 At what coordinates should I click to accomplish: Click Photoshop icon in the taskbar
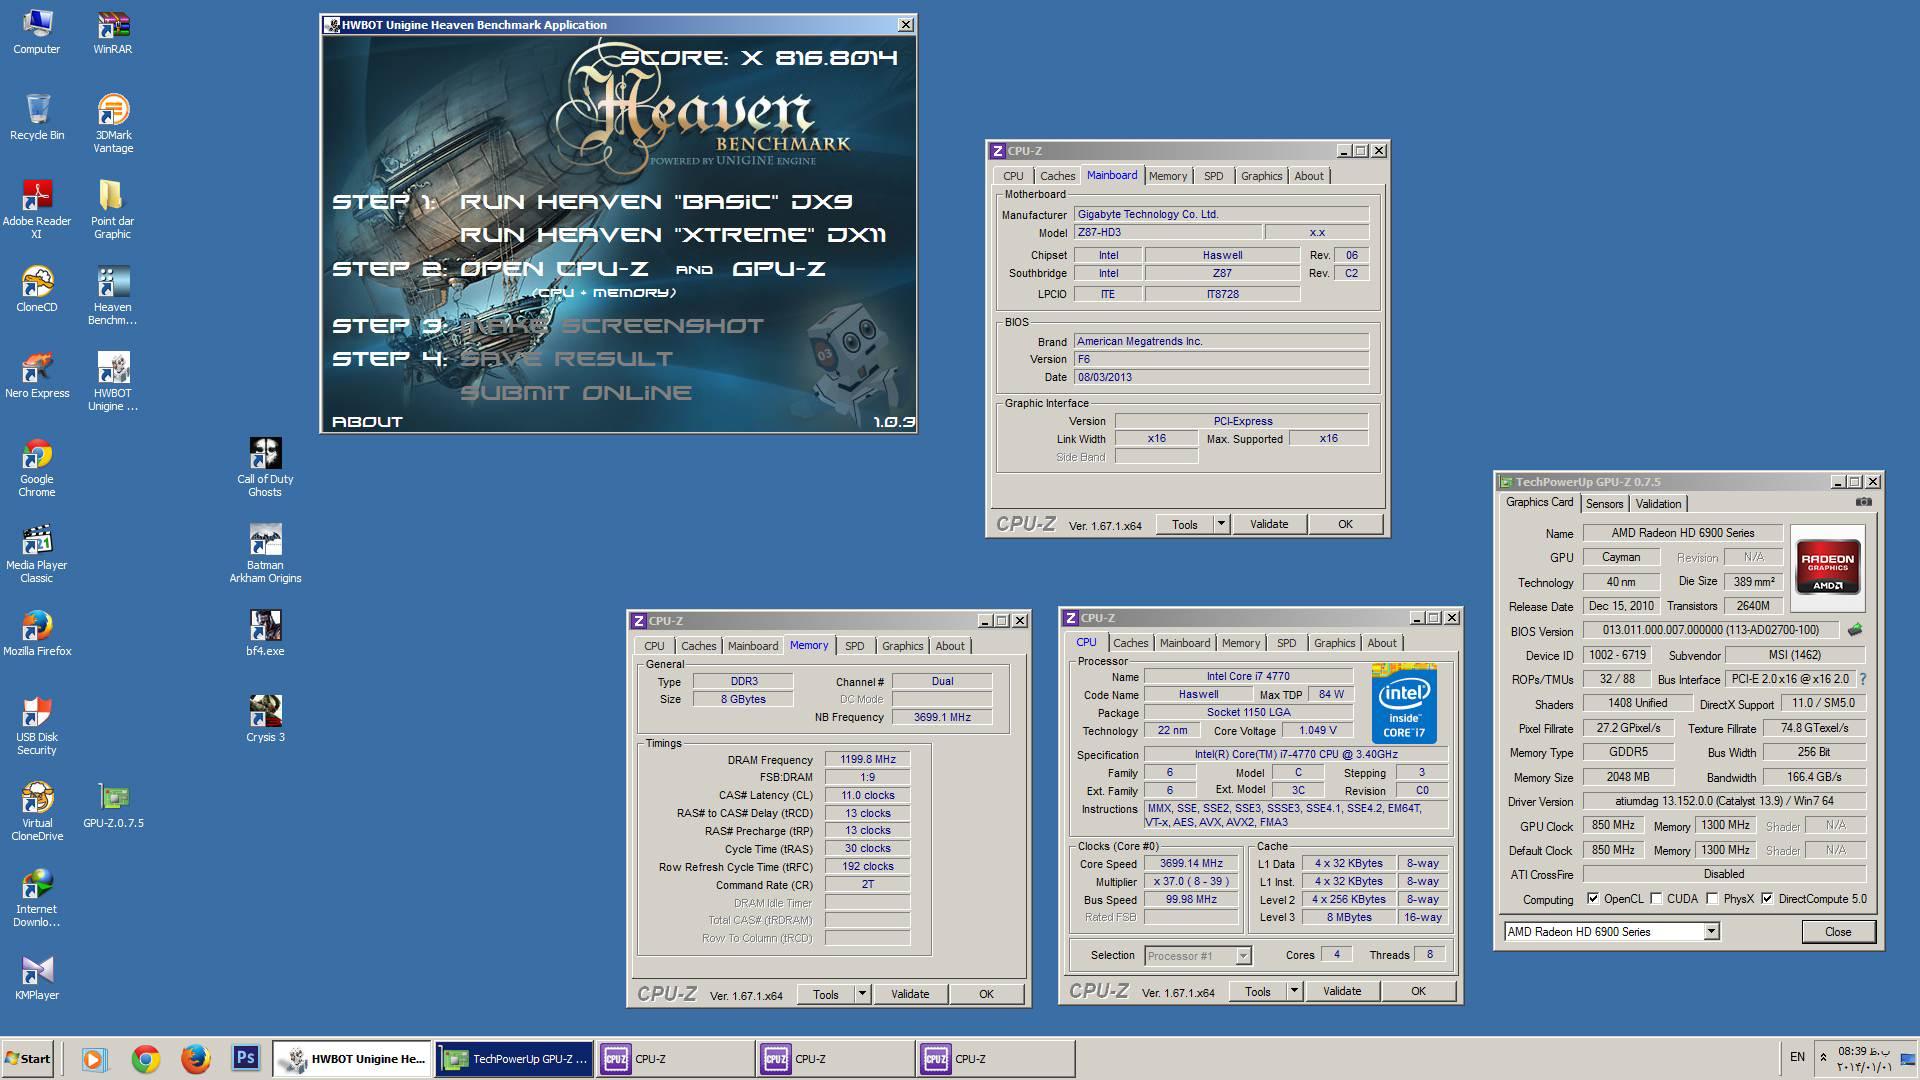pos(245,1058)
